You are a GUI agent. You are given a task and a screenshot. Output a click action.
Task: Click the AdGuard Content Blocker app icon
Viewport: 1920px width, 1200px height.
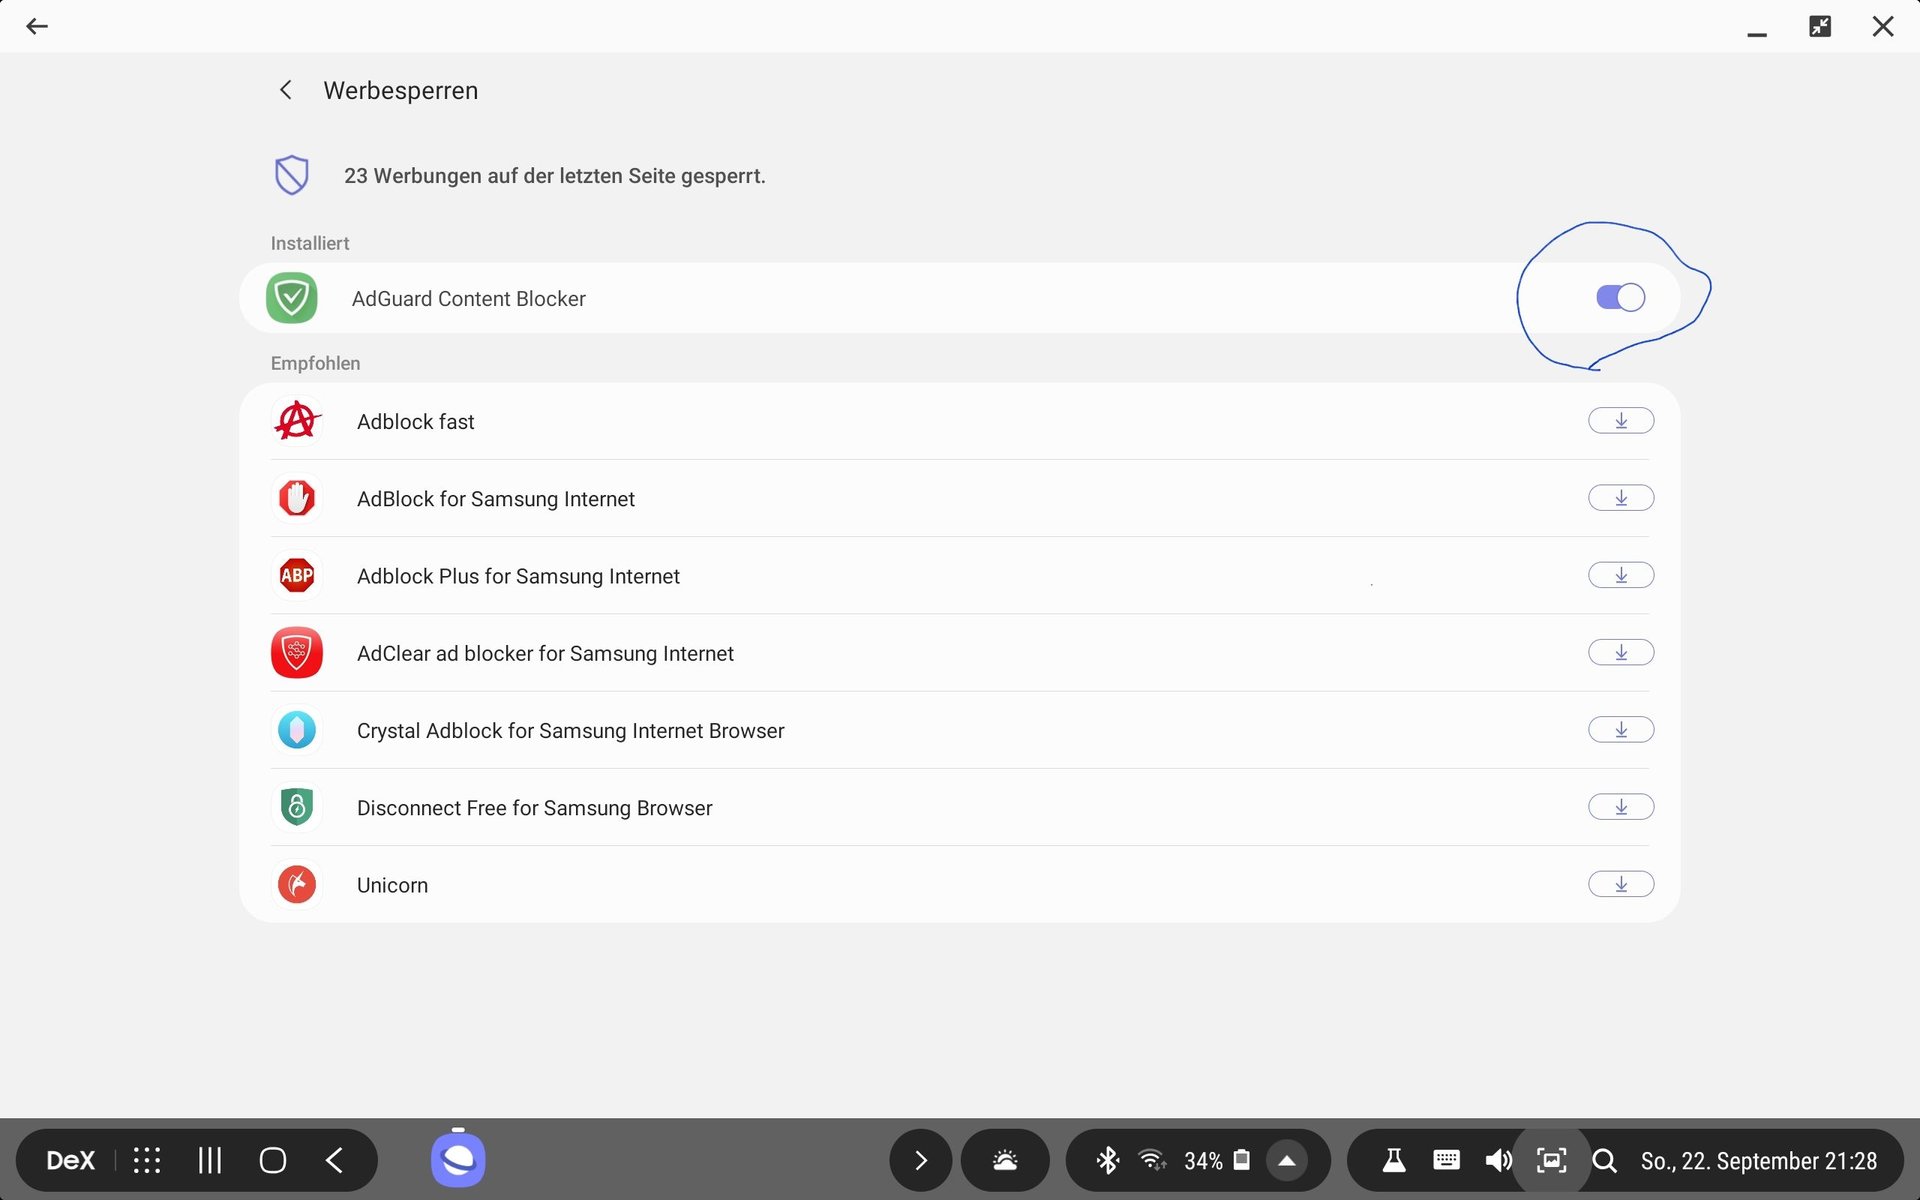tap(292, 298)
